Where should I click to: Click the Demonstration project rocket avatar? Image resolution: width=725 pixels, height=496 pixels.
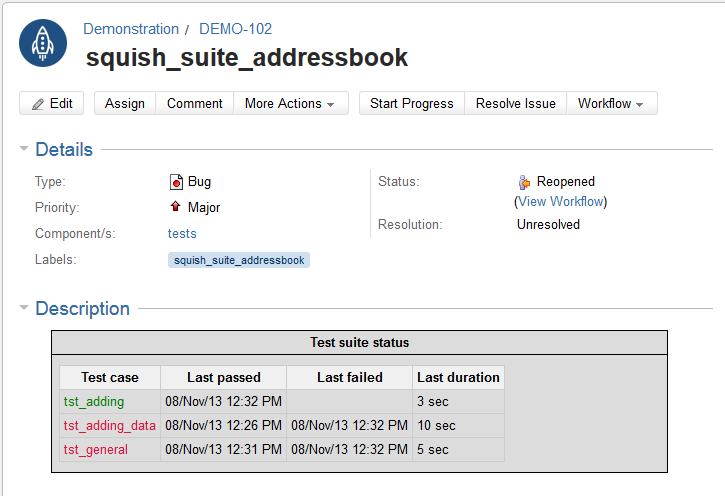pos(43,44)
